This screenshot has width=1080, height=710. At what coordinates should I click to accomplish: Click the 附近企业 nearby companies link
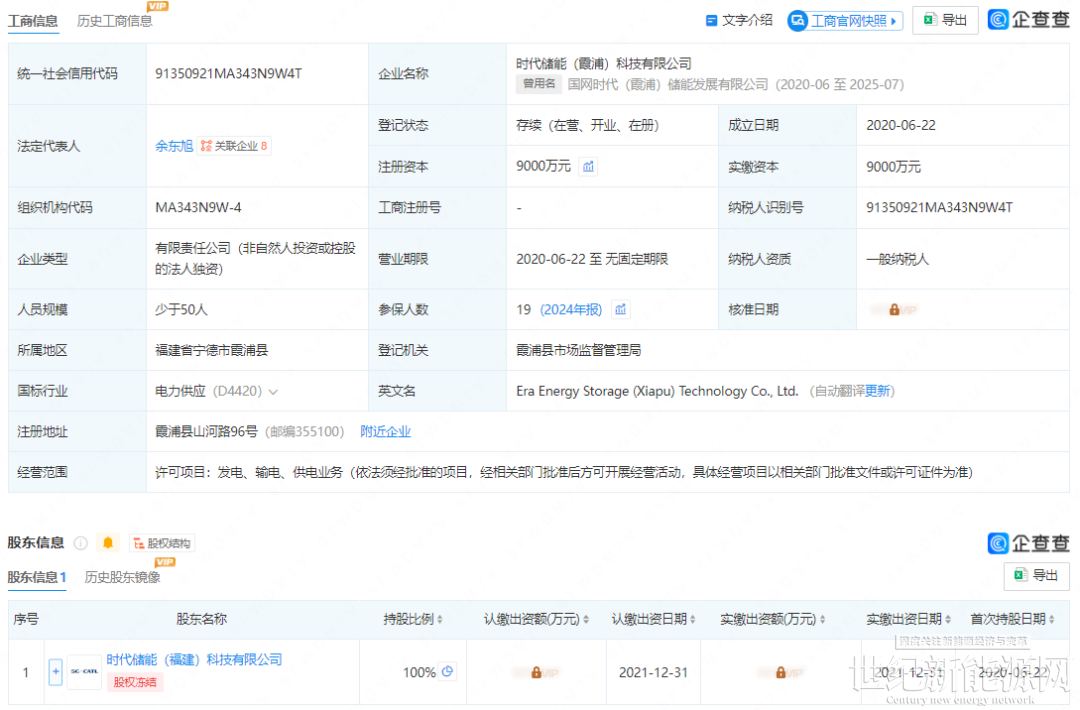point(385,432)
